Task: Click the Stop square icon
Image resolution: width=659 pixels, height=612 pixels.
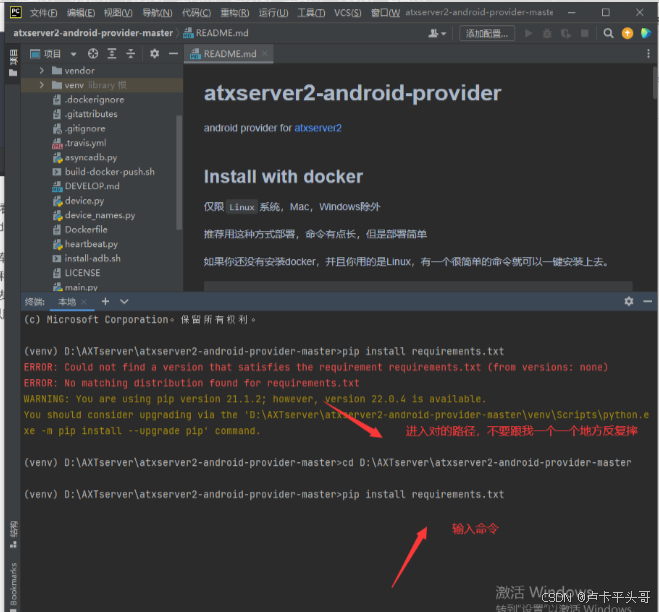Action: point(584,33)
